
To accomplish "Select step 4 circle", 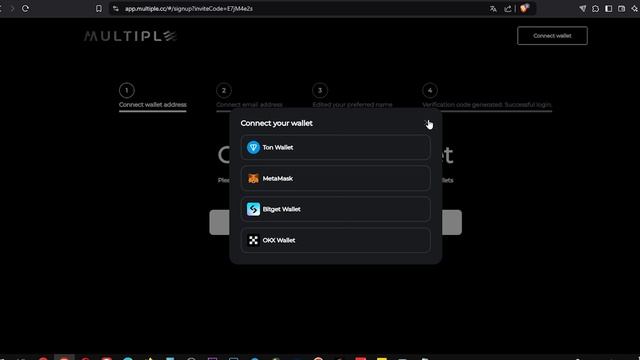I will tap(430, 90).
